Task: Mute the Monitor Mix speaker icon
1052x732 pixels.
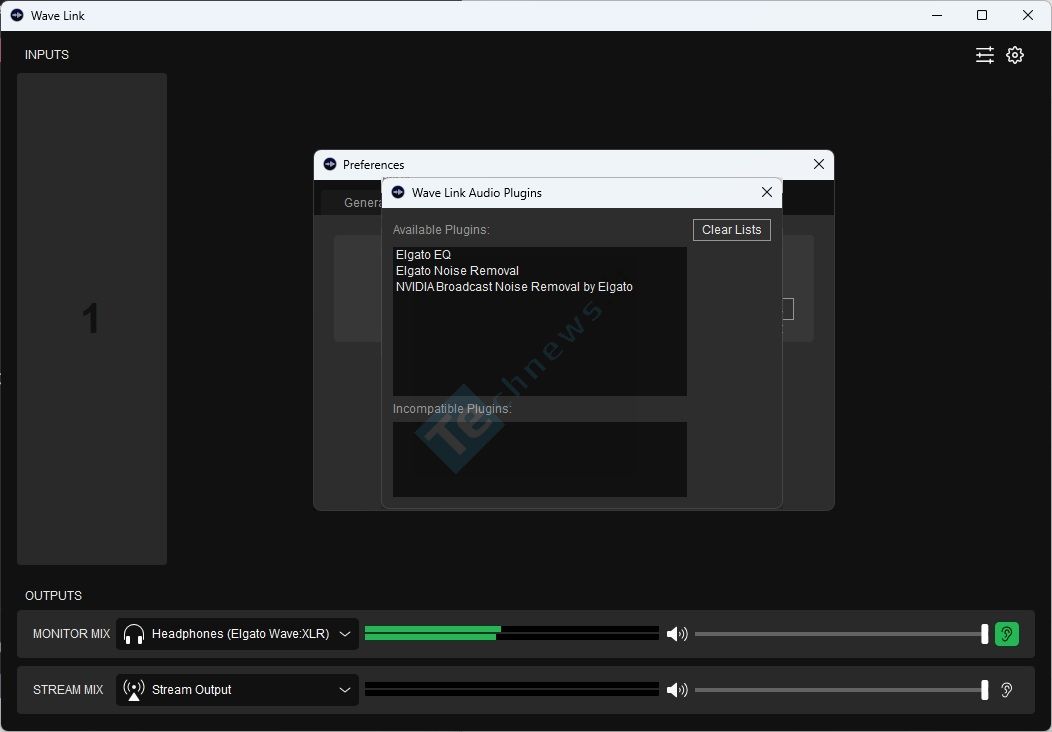Action: coord(676,634)
